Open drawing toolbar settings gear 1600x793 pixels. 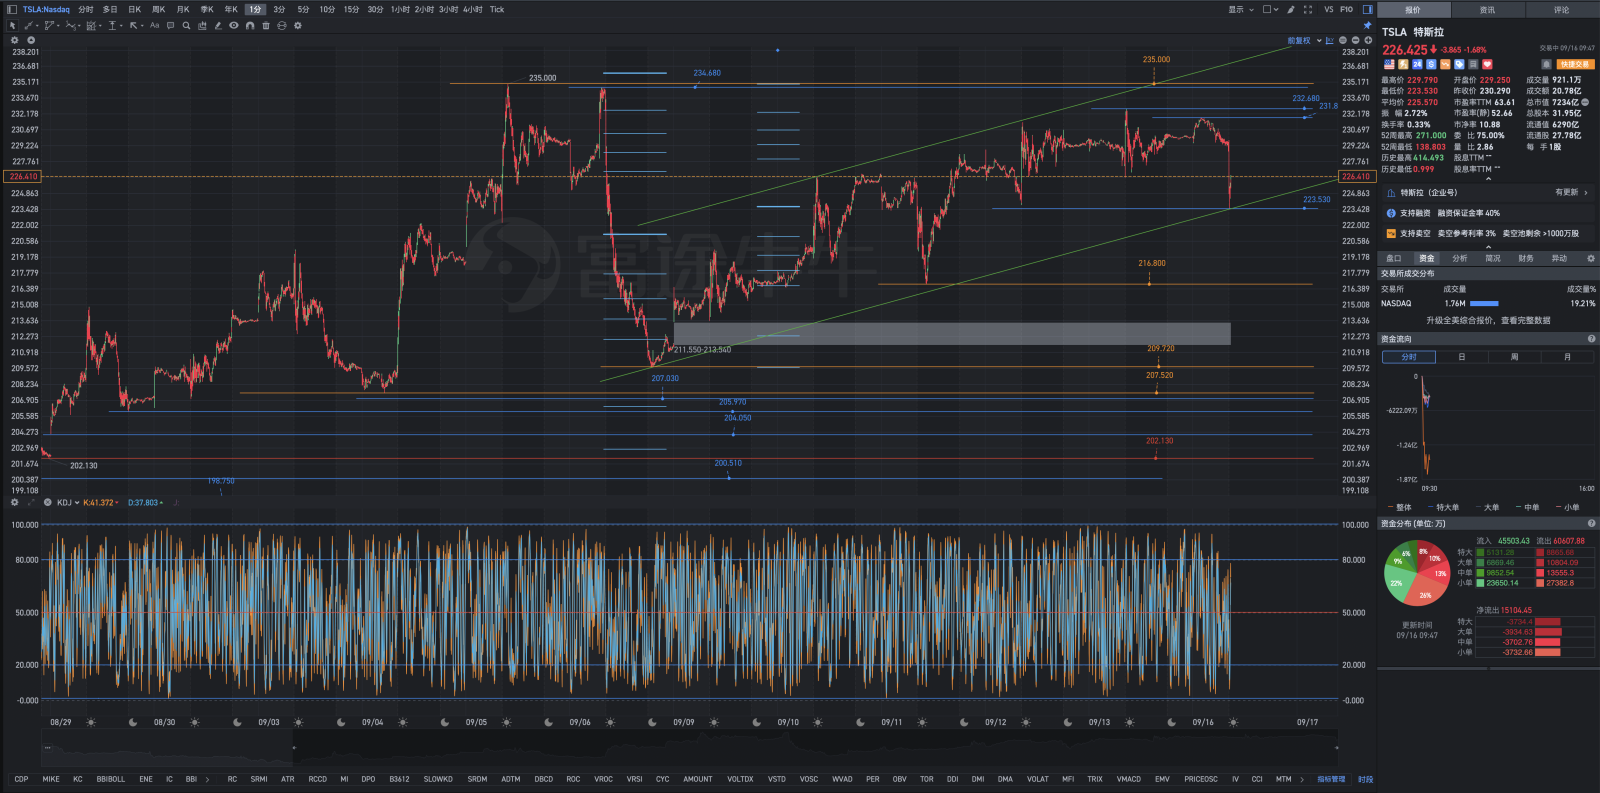tap(297, 25)
